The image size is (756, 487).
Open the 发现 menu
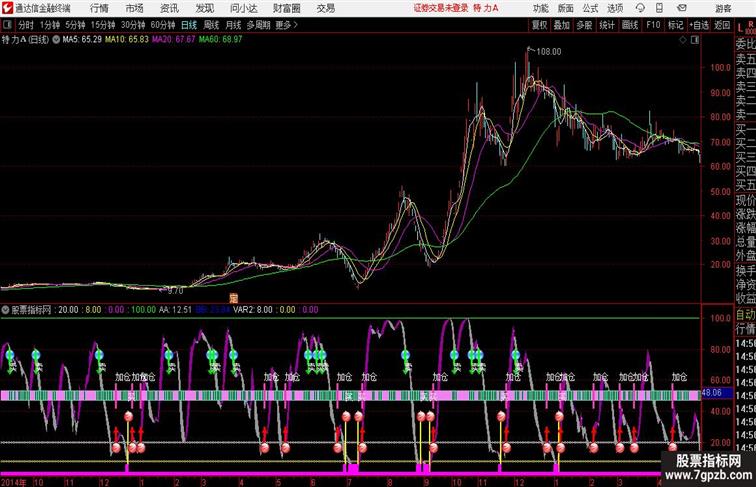tap(204, 8)
